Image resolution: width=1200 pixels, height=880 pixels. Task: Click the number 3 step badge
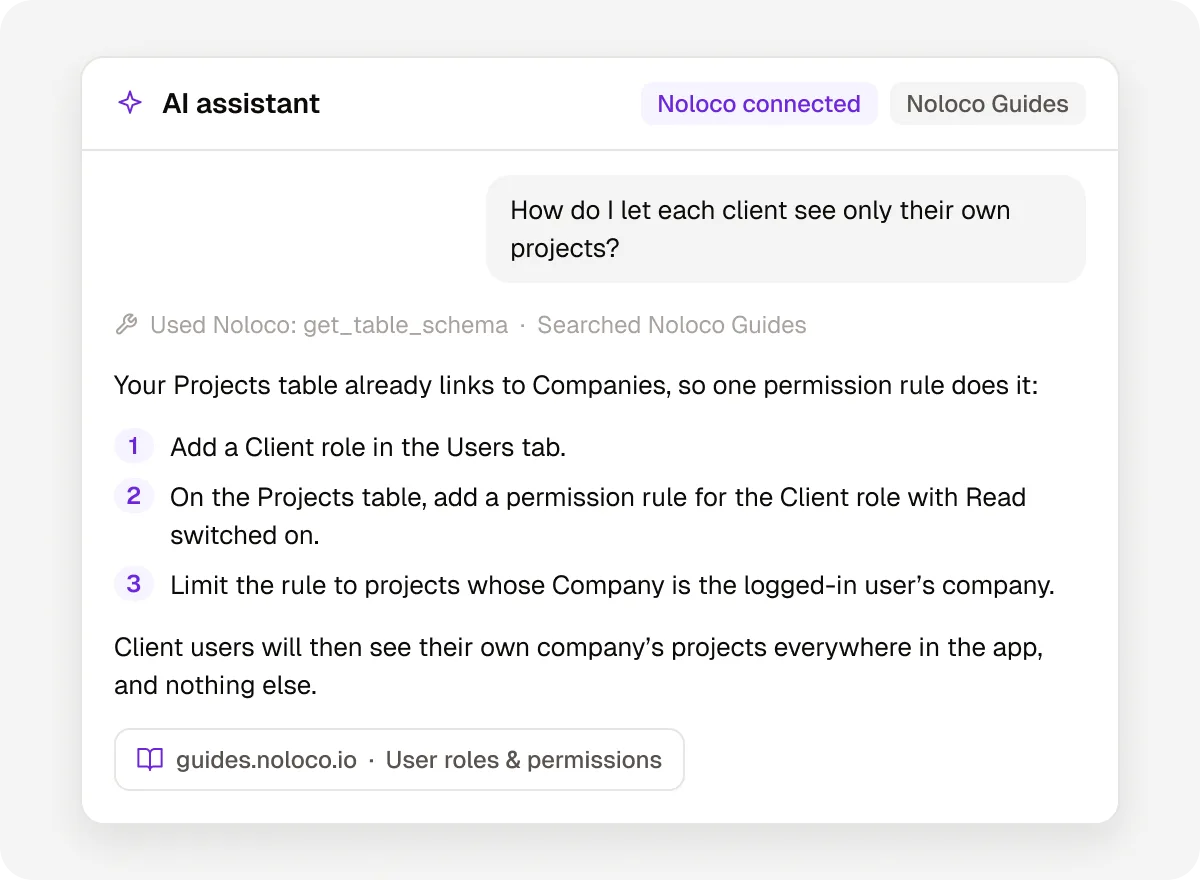134,584
